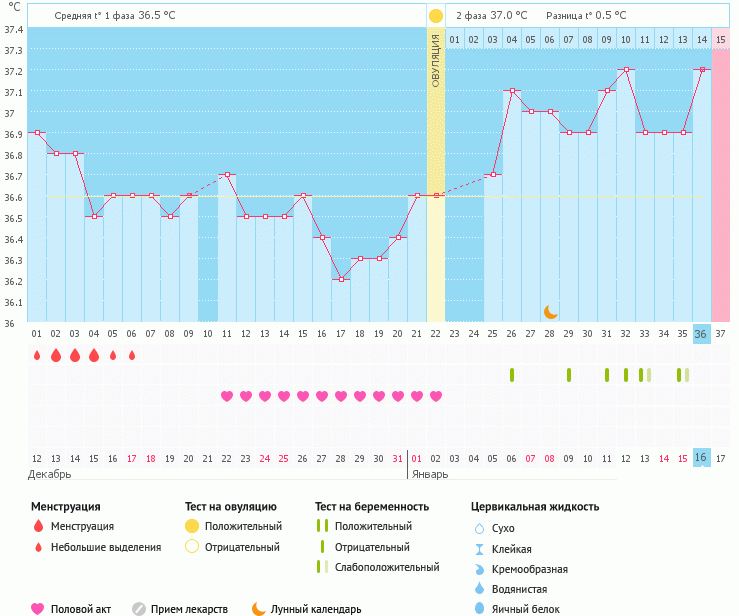The height and width of the screenshot is (616, 739).
Task: Click the heart icon under day 22
Action: tap(436, 396)
